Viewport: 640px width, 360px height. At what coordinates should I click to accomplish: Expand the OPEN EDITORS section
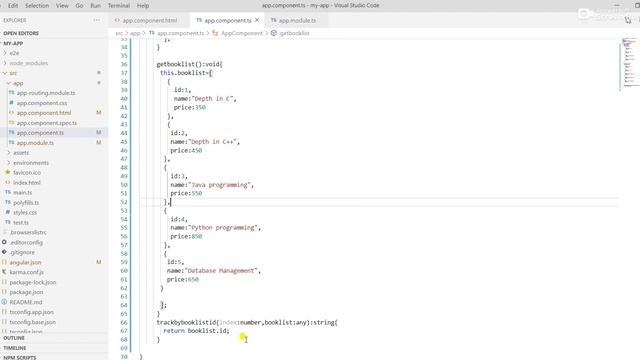click(x=21, y=33)
